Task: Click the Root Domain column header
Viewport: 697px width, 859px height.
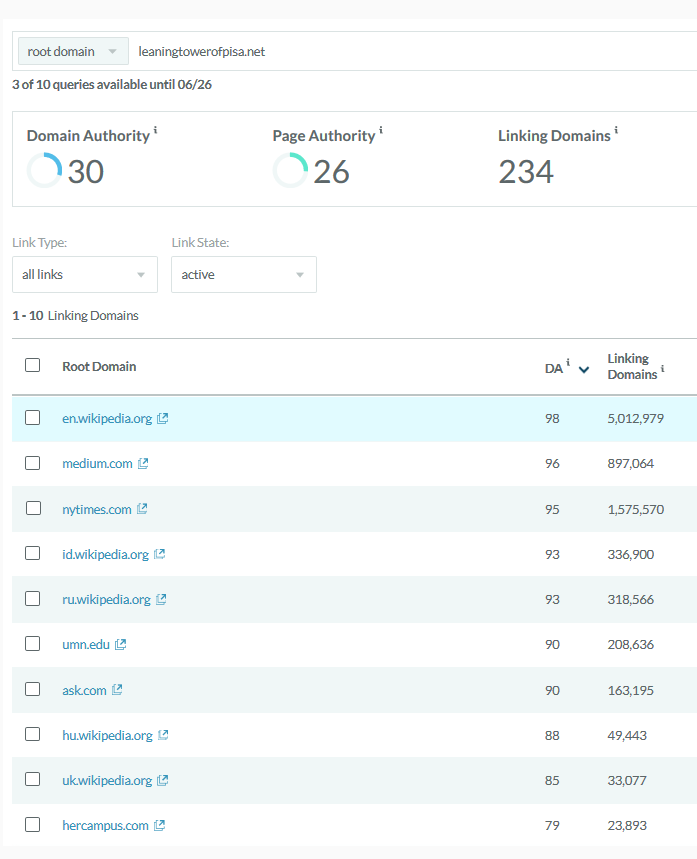Action: [x=99, y=366]
